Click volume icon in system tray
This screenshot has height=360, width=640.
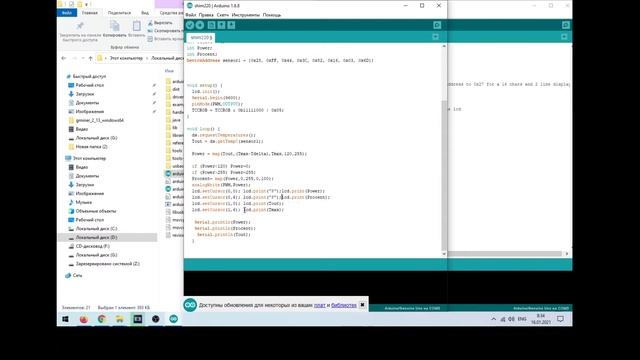511,319
